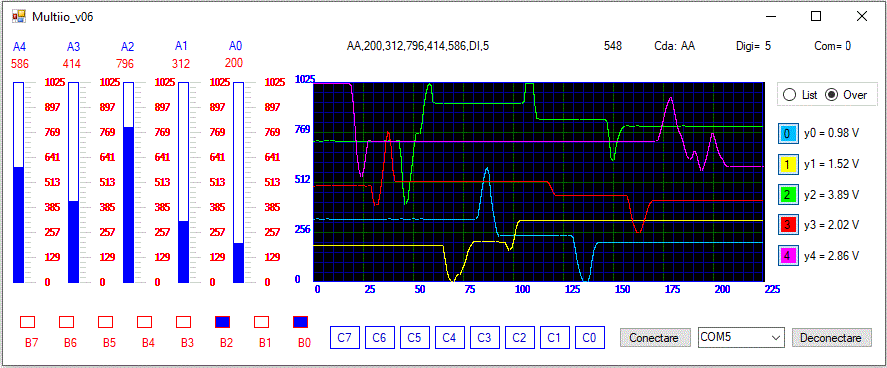
Task: Click the A2 analog level bar
Action: pos(128,182)
